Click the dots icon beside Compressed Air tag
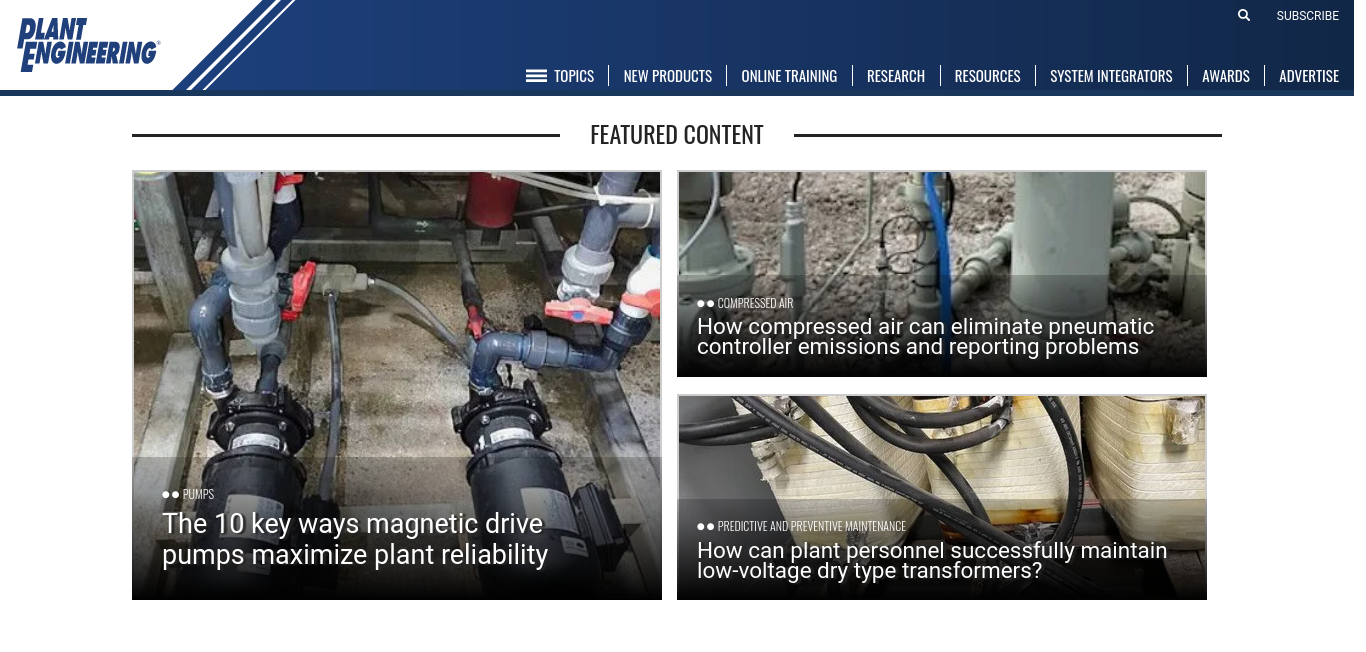This screenshot has height=652, width=1366. click(706, 303)
